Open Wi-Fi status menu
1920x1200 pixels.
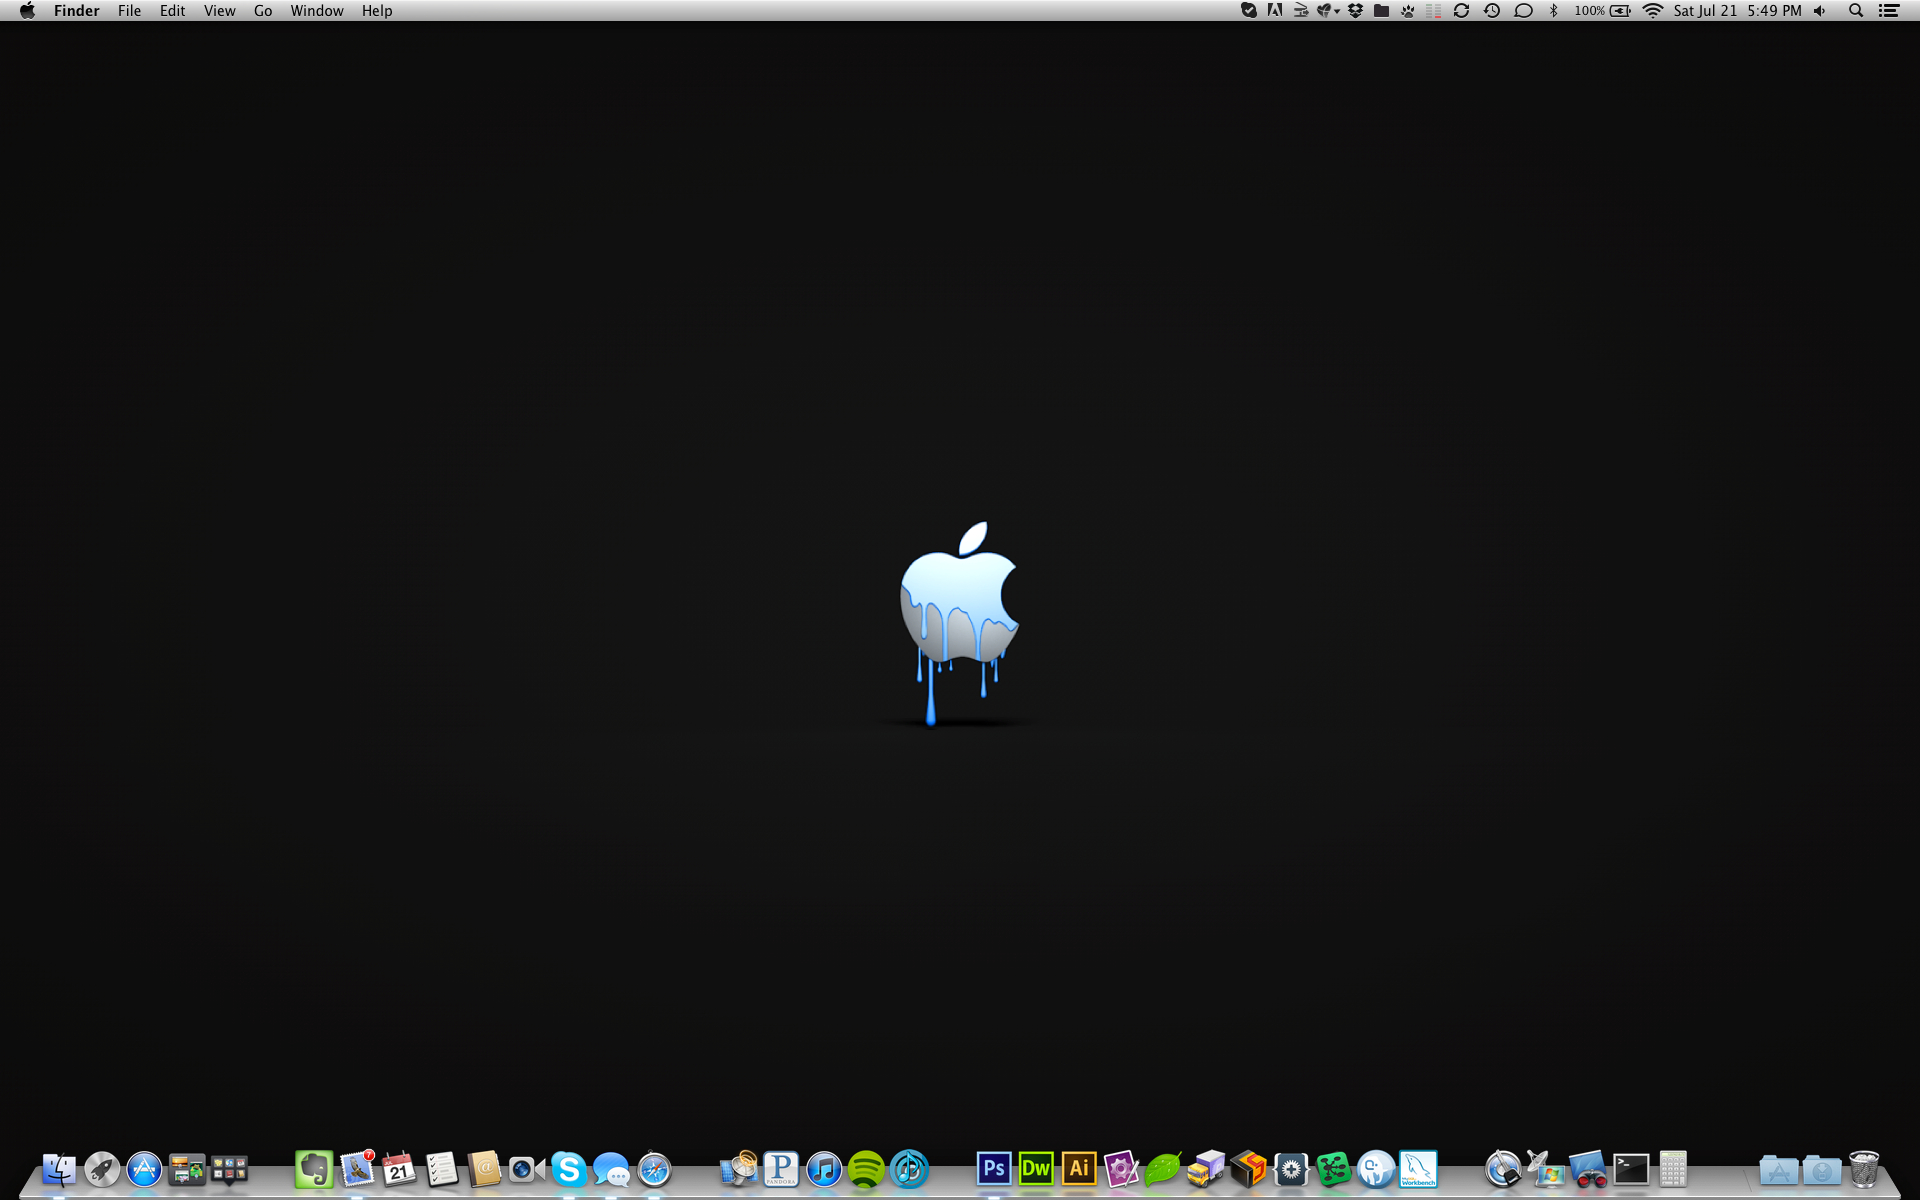tap(1653, 10)
